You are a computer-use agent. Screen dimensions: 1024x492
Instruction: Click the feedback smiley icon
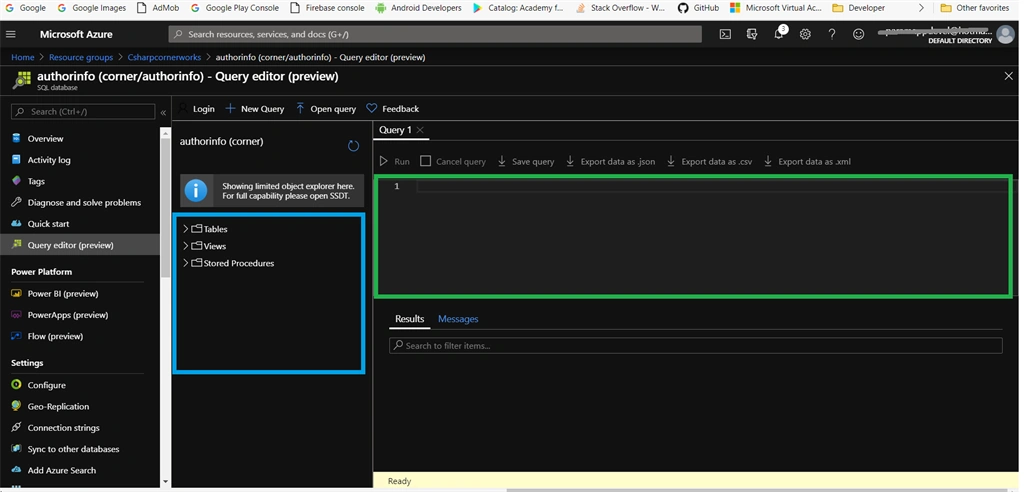[858, 34]
